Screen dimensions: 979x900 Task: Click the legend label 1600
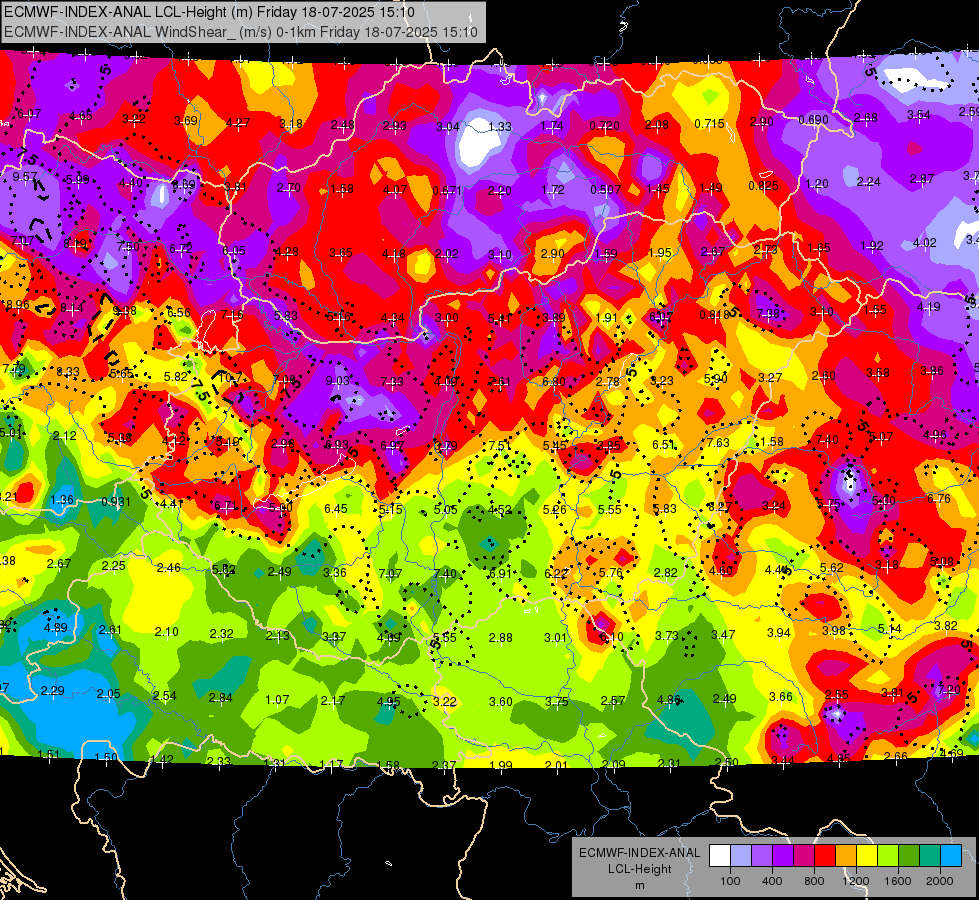click(x=897, y=881)
